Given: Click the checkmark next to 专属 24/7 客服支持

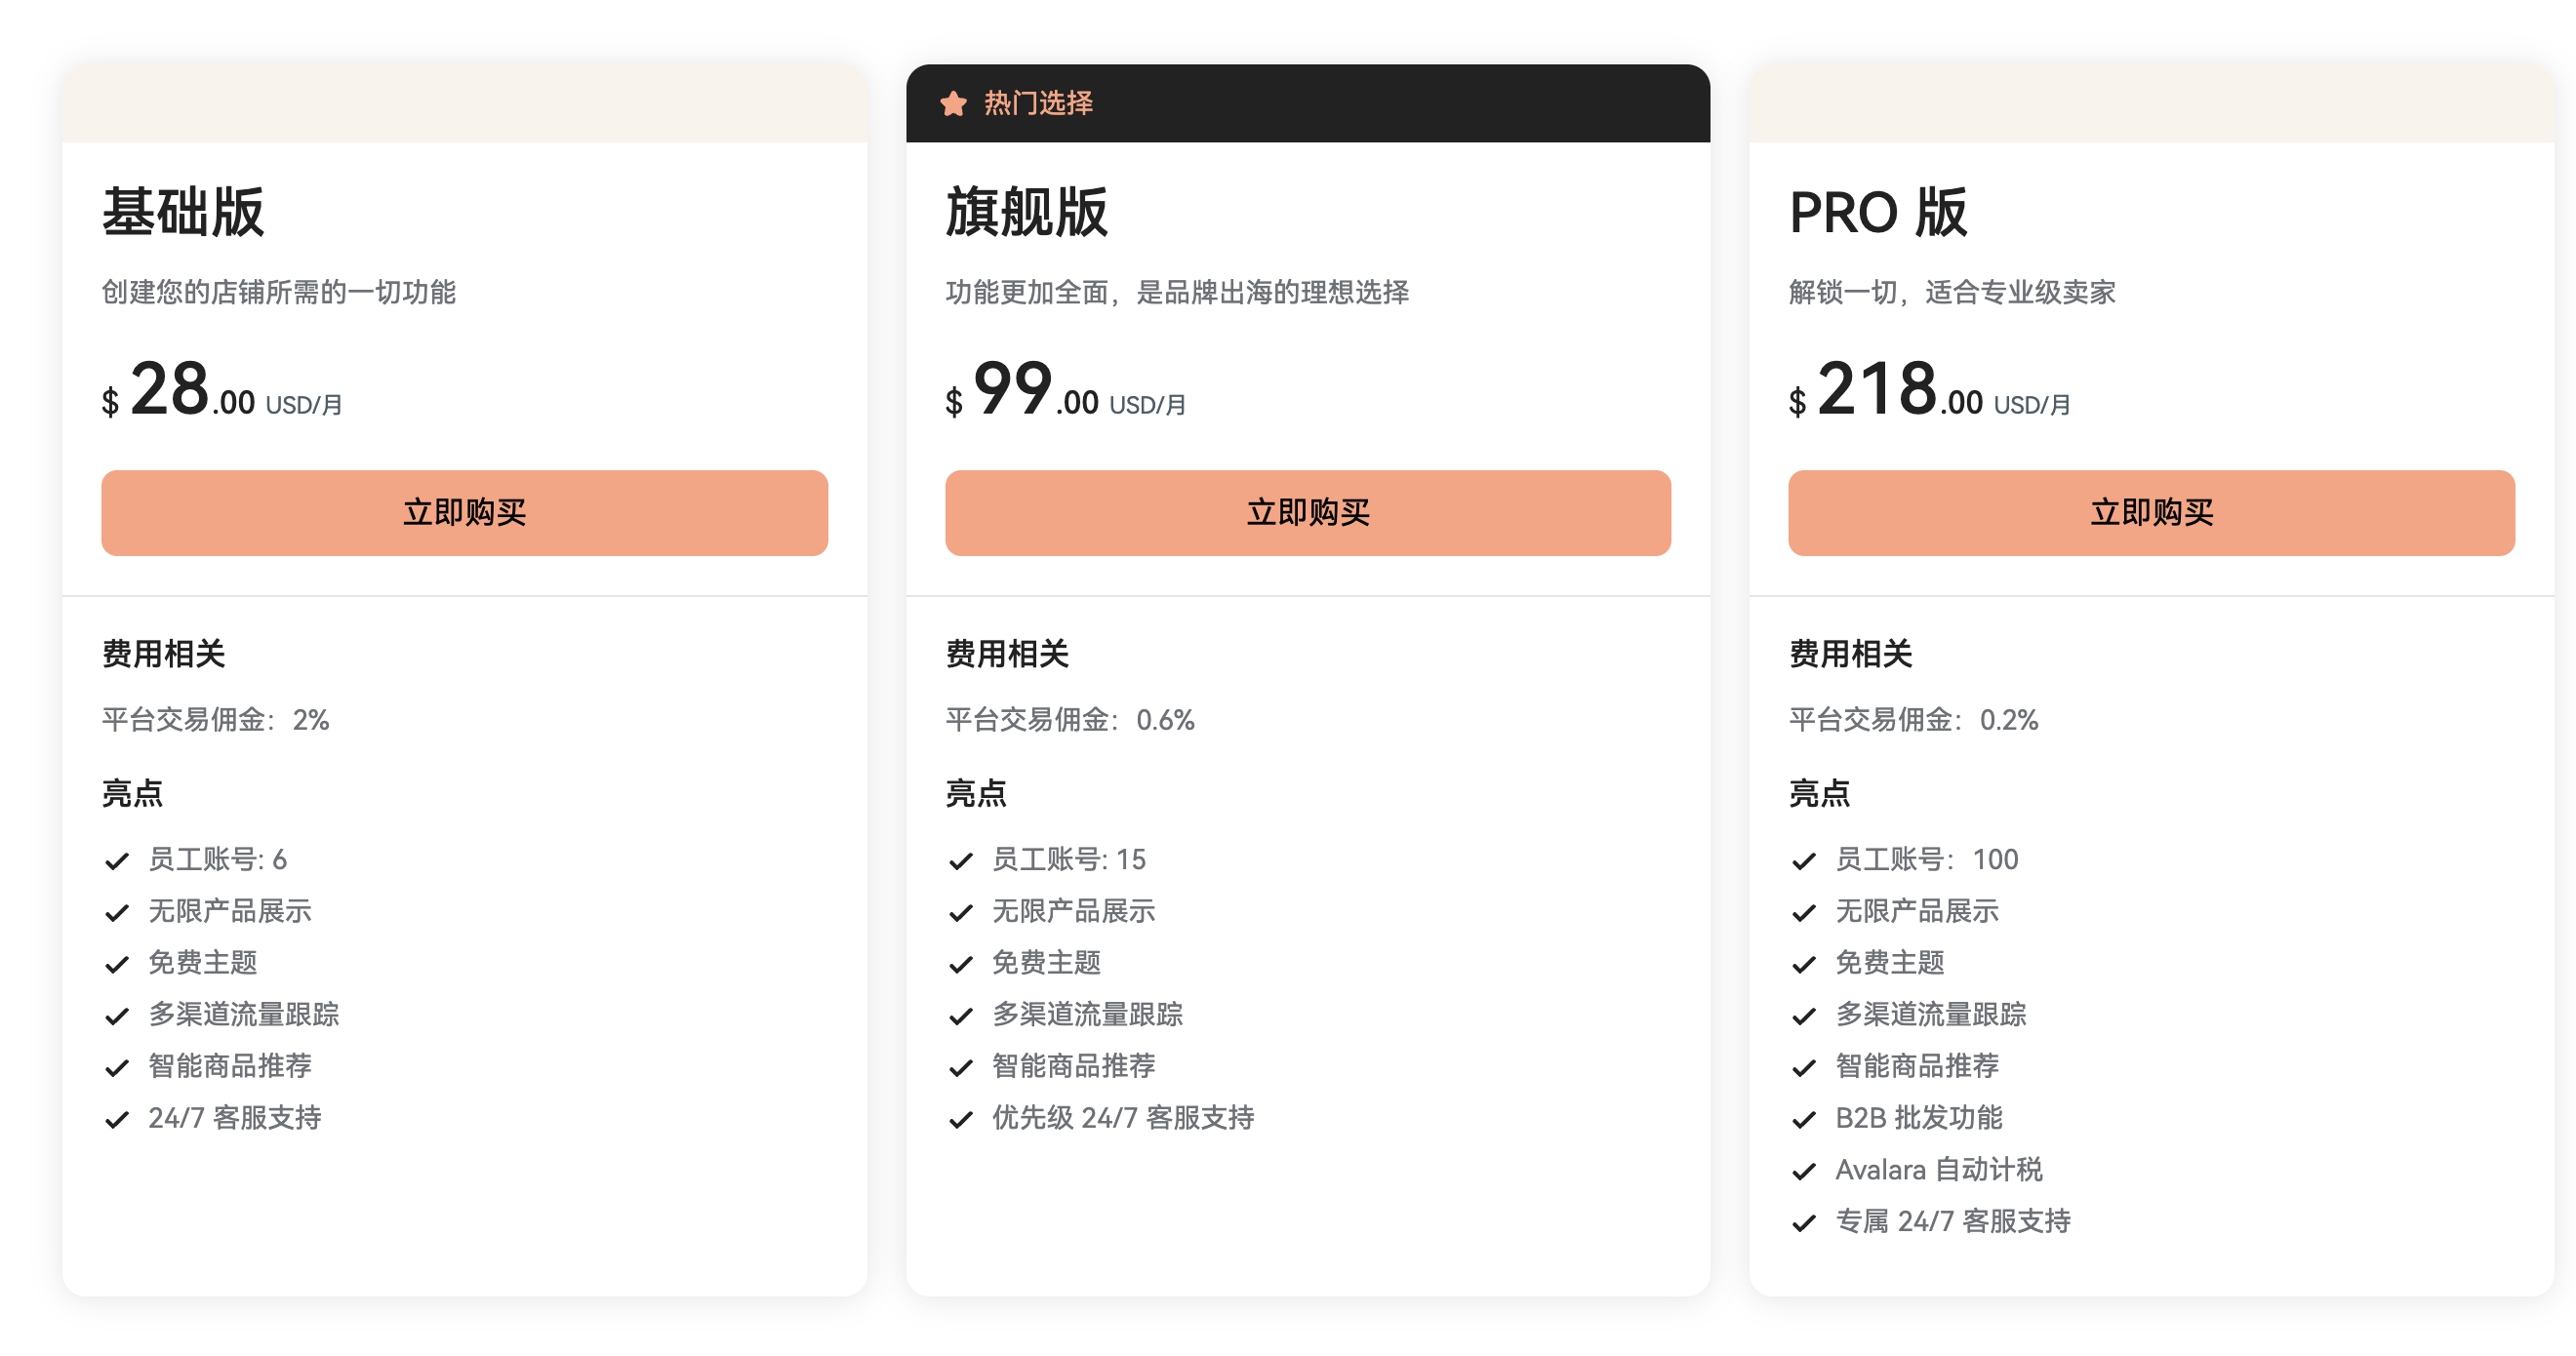Looking at the screenshot, I should tap(1803, 1223).
